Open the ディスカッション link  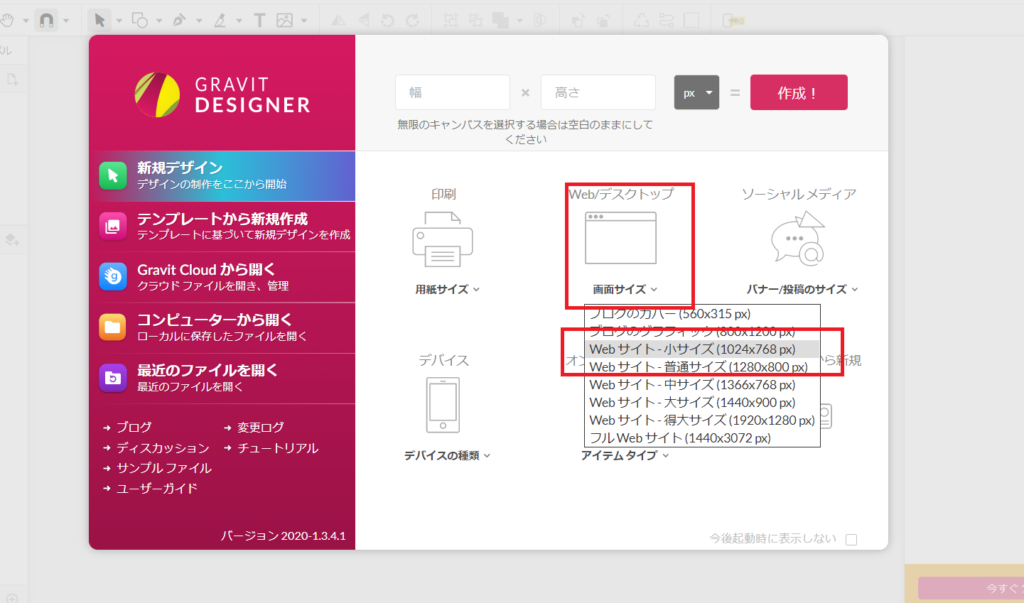(163, 448)
